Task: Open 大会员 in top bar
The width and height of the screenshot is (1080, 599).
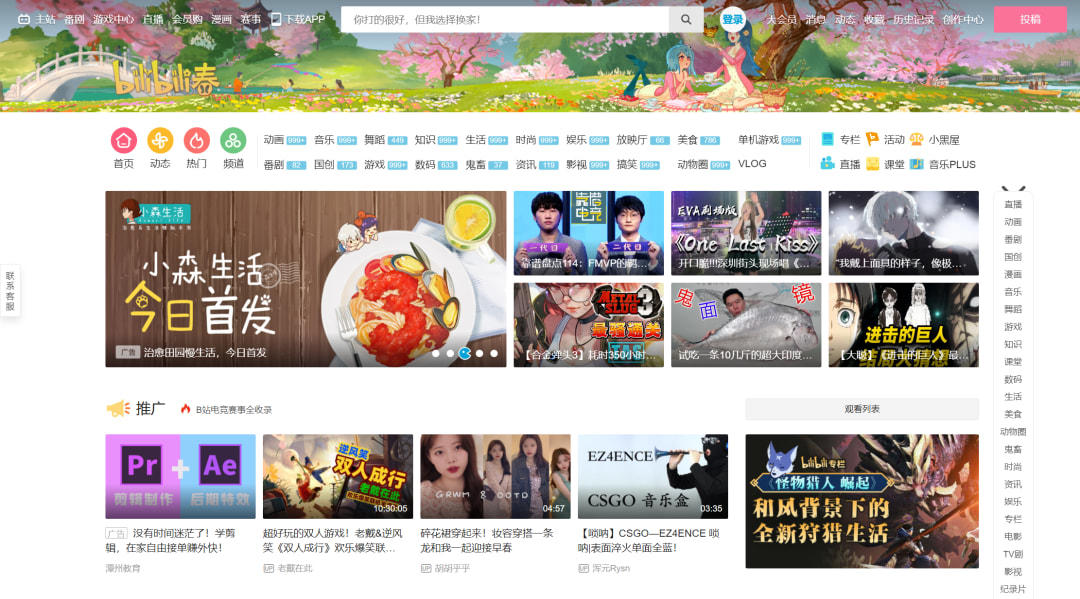Action: [x=782, y=19]
